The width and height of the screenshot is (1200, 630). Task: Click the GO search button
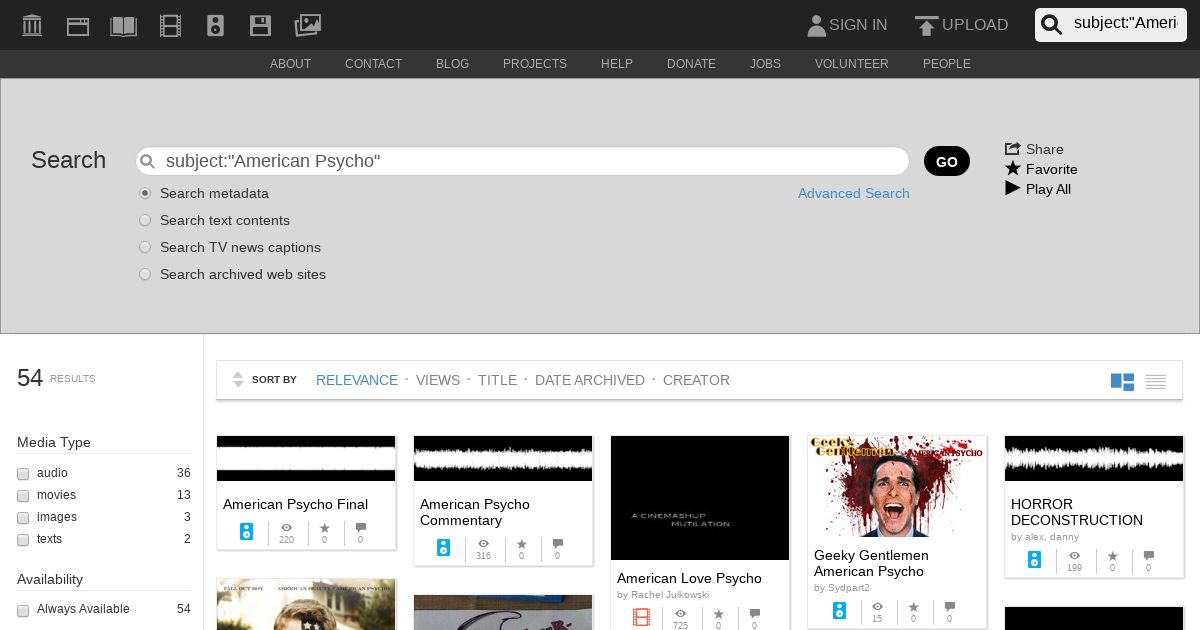pyautogui.click(x=947, y=161)
